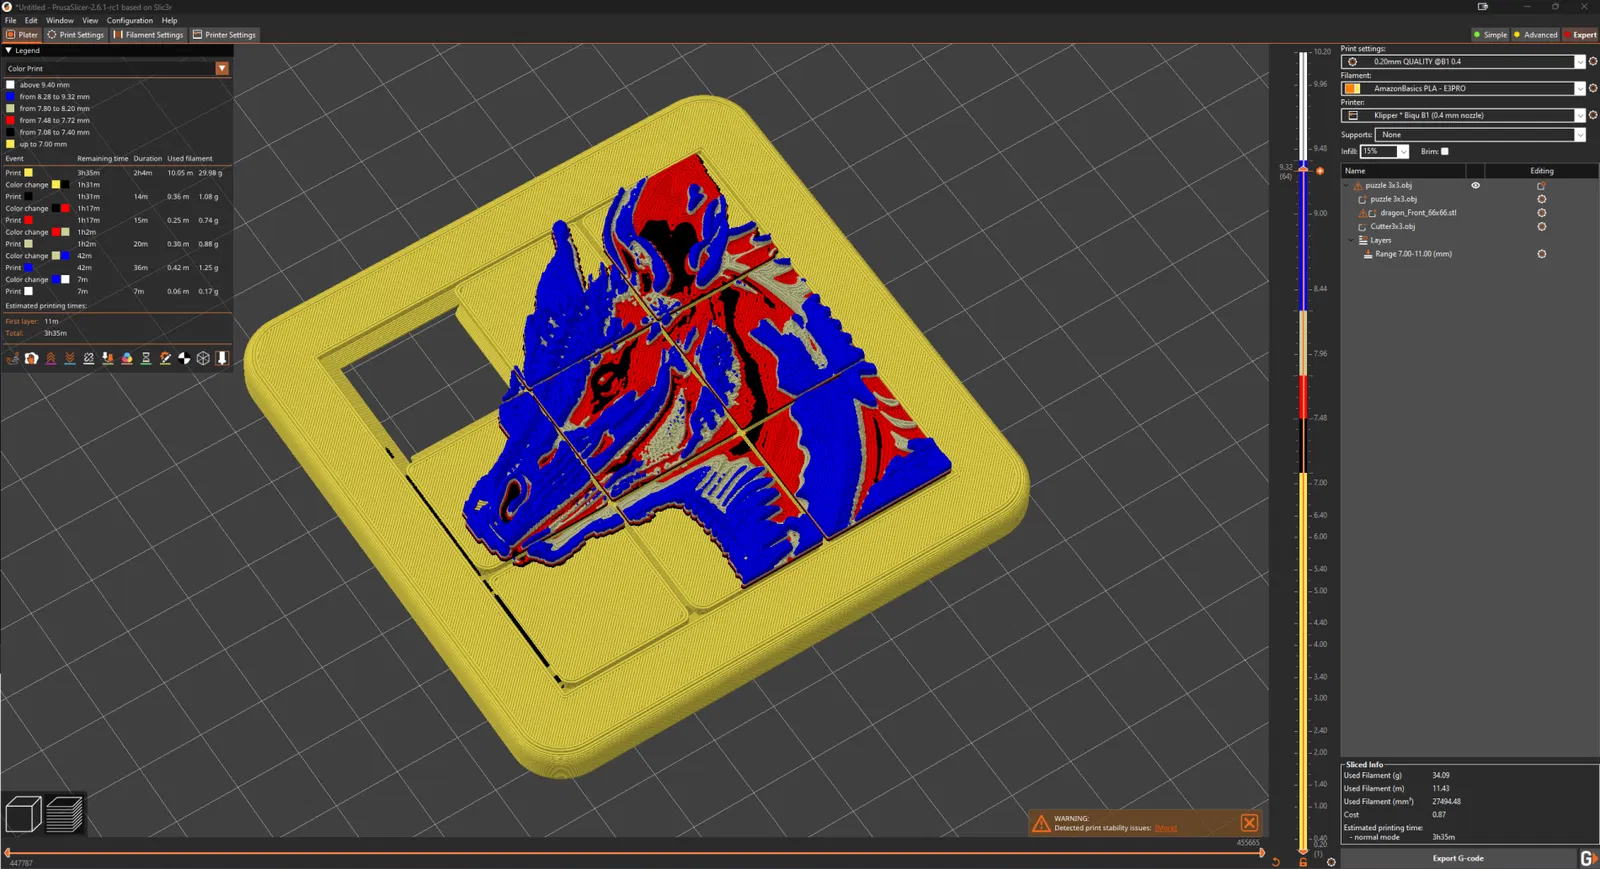Open the View menu
This screenshot has width=1600, height=869.
point(90,21)
